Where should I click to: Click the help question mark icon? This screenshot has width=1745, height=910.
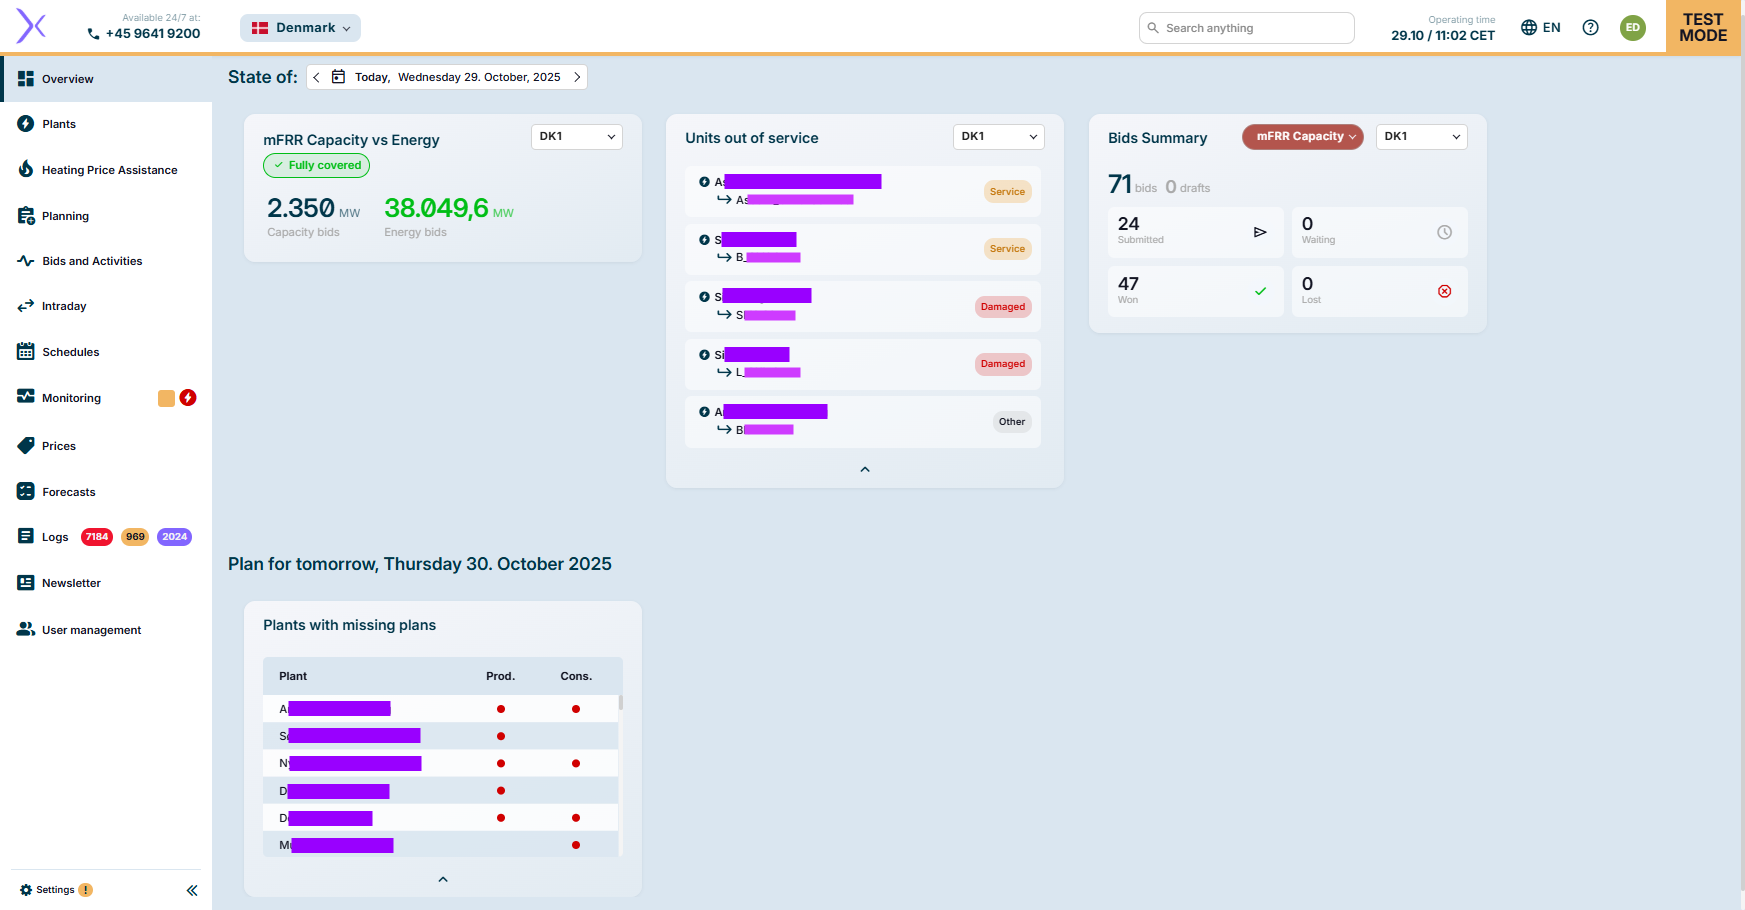coord(1590,28)
